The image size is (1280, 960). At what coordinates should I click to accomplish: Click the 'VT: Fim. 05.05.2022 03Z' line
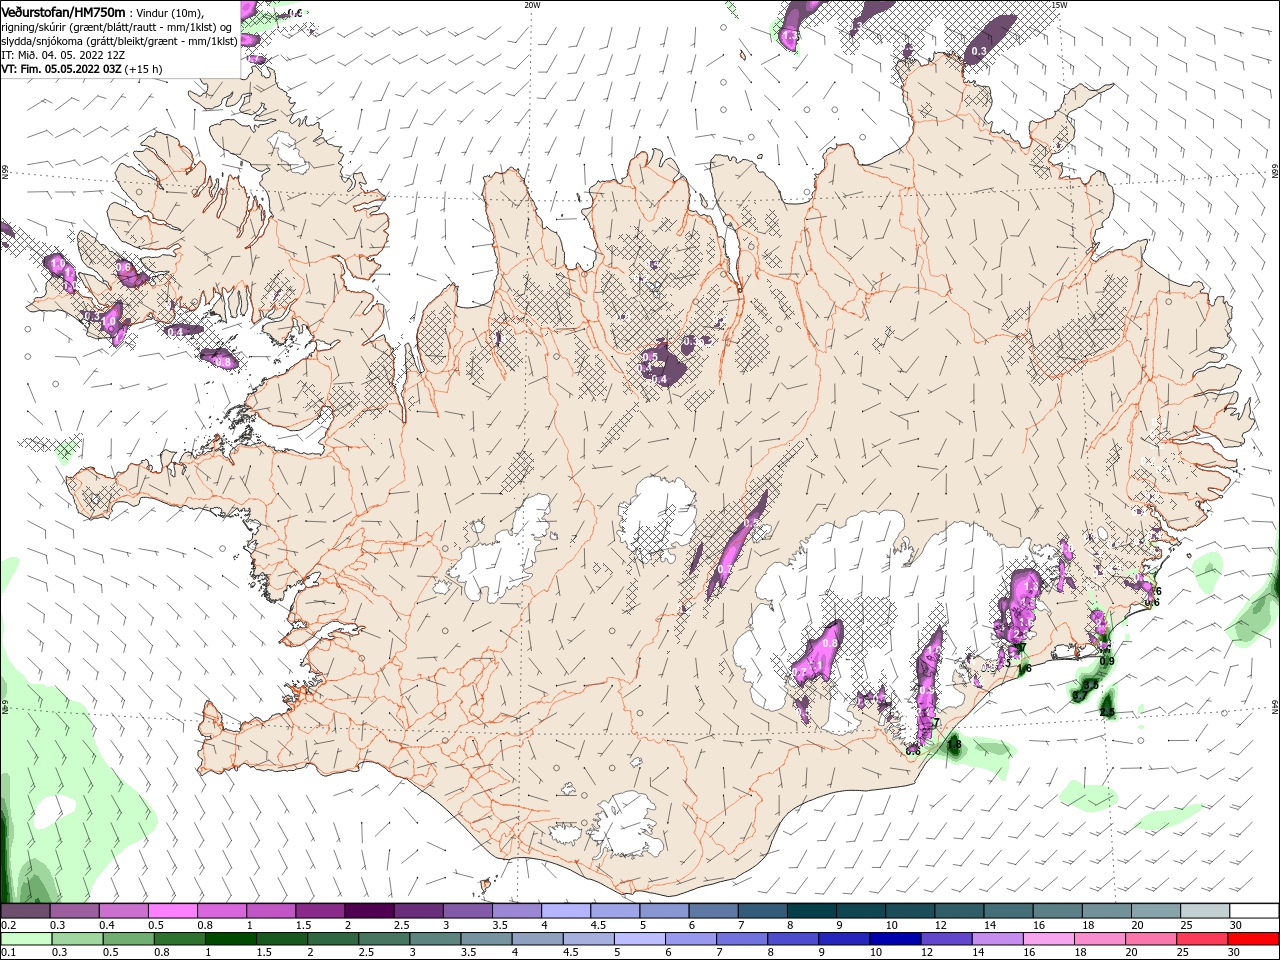point(82,69)
